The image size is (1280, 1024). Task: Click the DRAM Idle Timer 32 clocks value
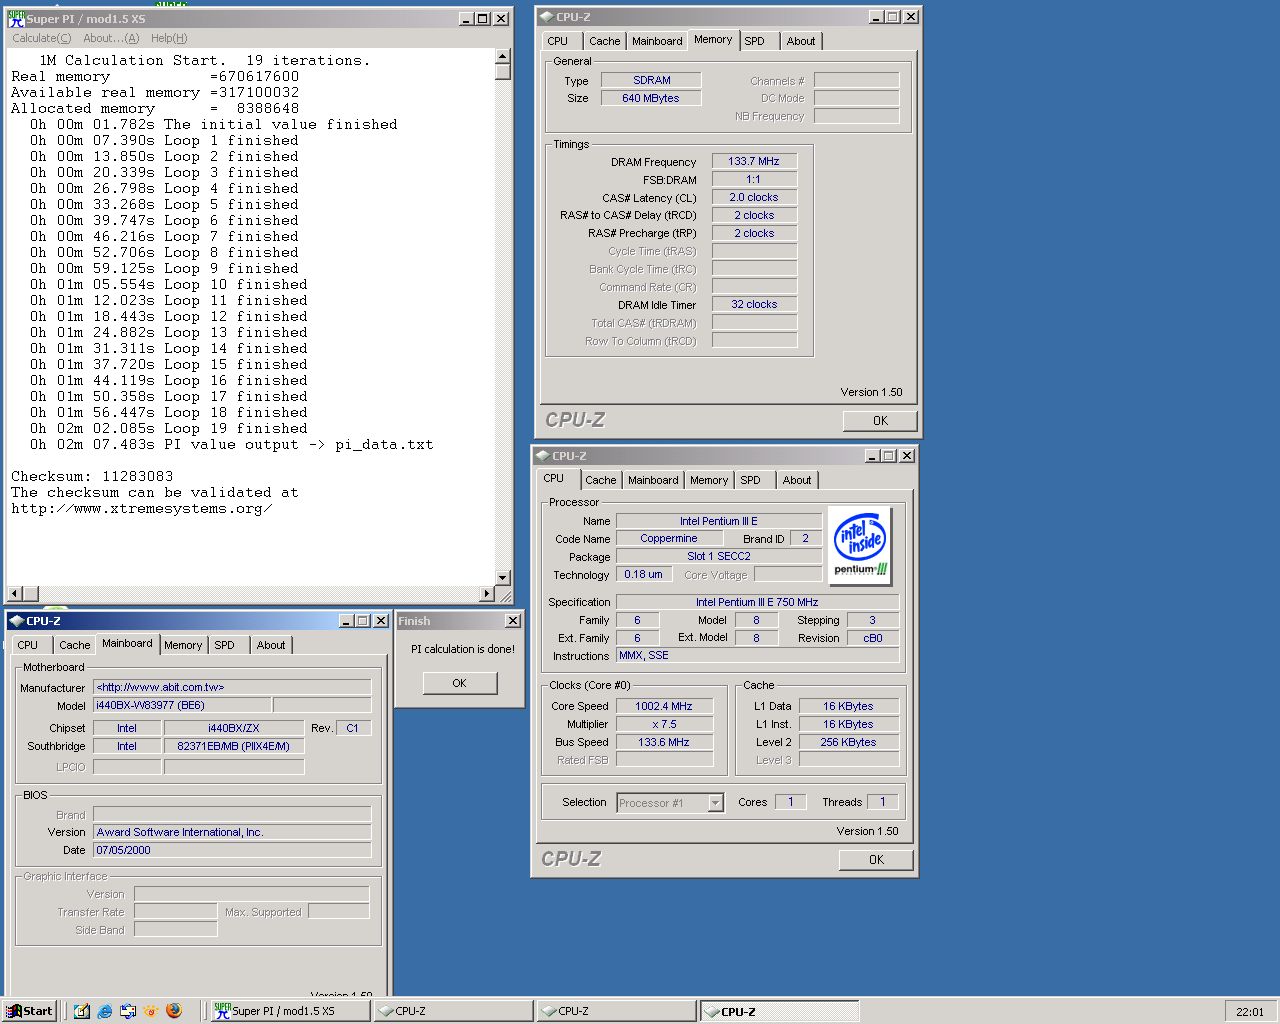[x=754, y=304]
